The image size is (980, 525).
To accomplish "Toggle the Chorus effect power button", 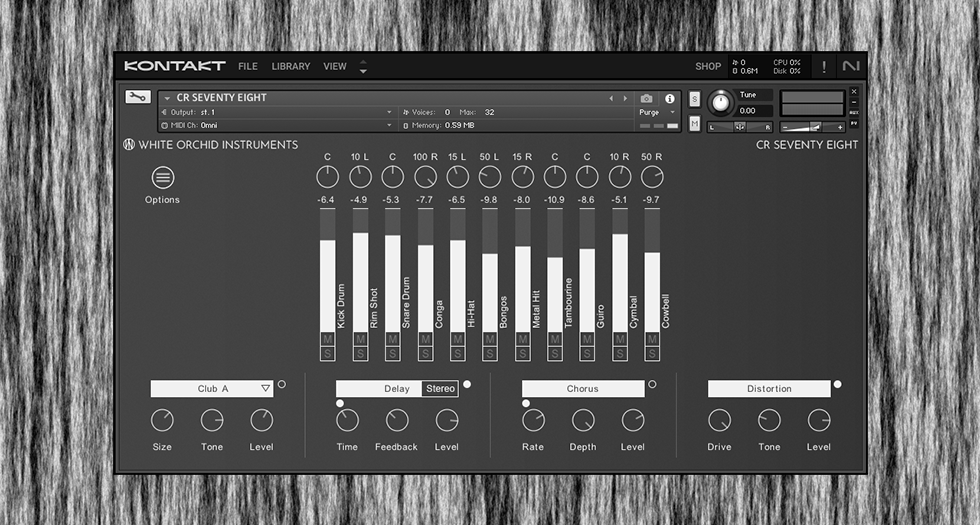I will pyautogui.click(x=652, y=384).
